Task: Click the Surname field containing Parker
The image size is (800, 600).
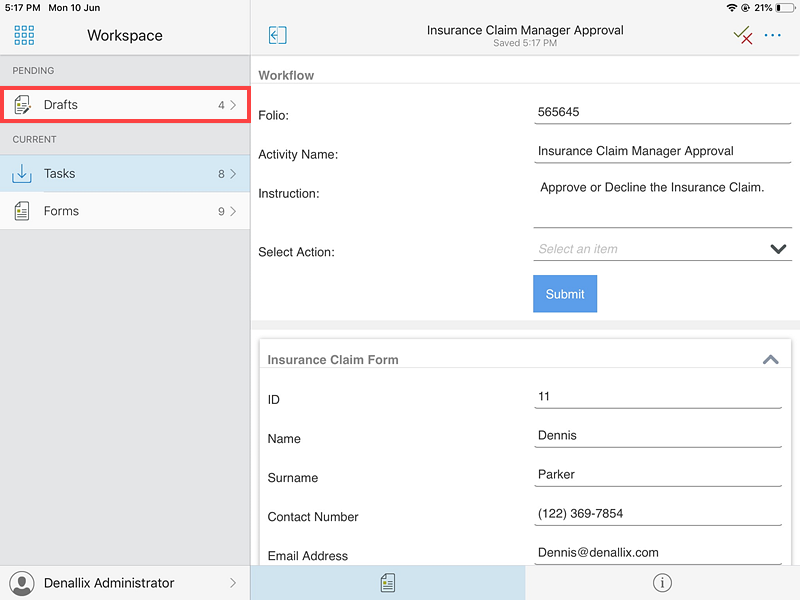Action: click(658, 474)
